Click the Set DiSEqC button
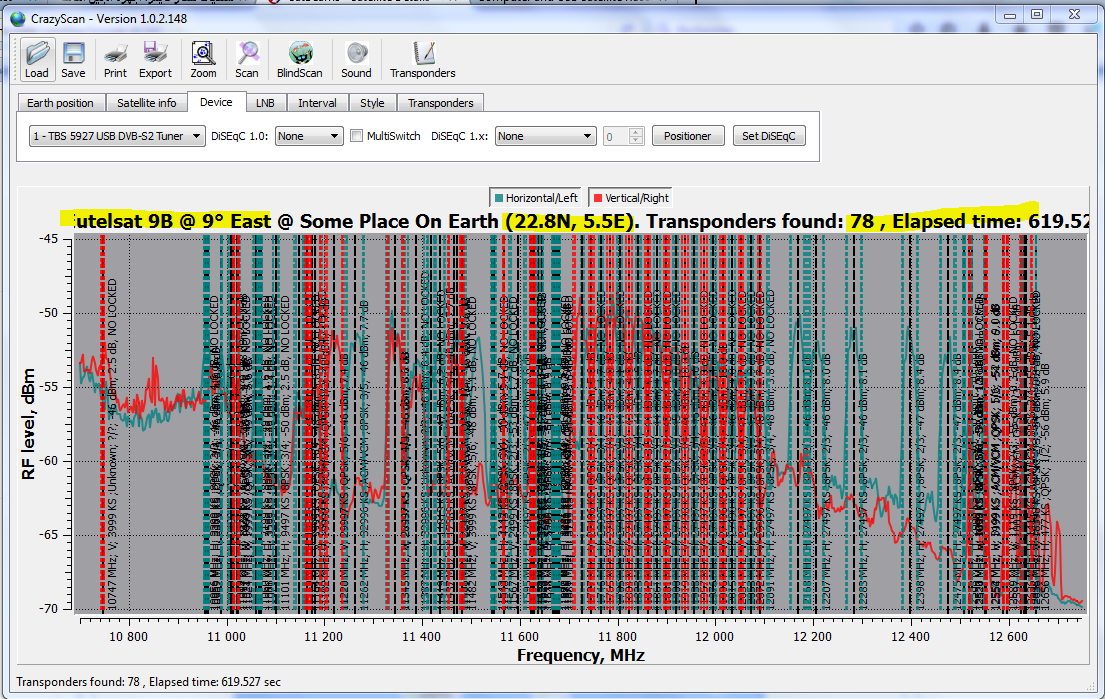 [768, 136]
